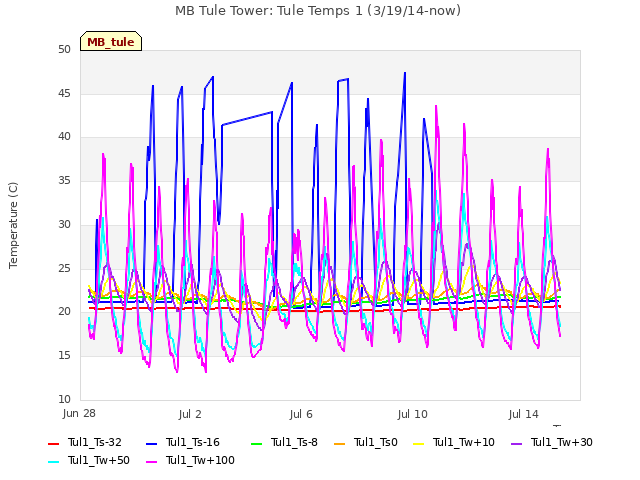Click the 'Jul 14' x-axis tick label

pyautogui.click(x=524, y=415)
